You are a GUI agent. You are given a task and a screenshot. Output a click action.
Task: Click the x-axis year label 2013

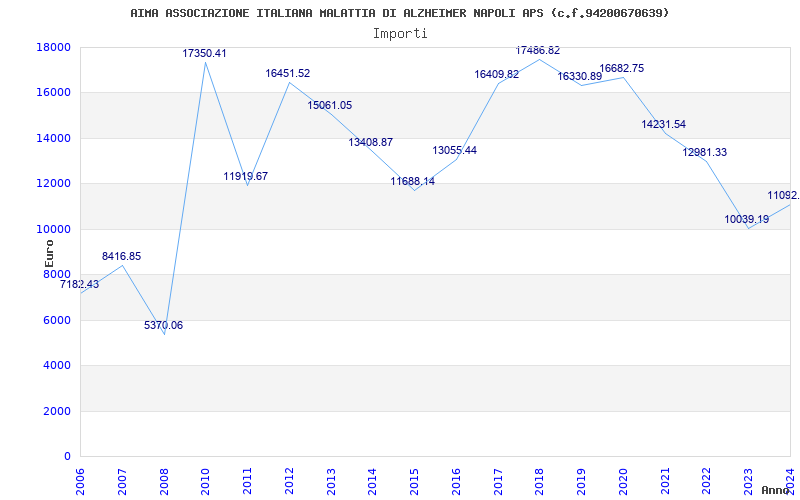331,482
